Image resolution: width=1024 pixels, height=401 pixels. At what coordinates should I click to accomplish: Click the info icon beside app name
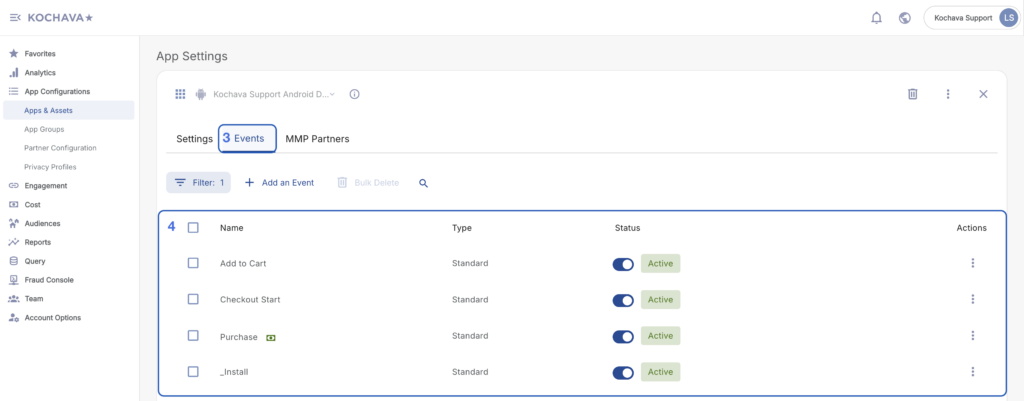pyautogui.click(x=354, y=94)
